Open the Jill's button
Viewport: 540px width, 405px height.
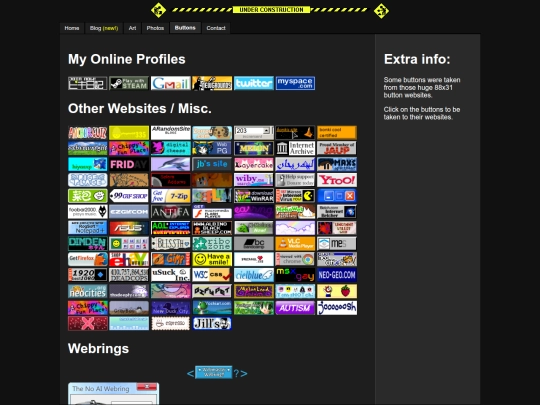pos(212,323)
